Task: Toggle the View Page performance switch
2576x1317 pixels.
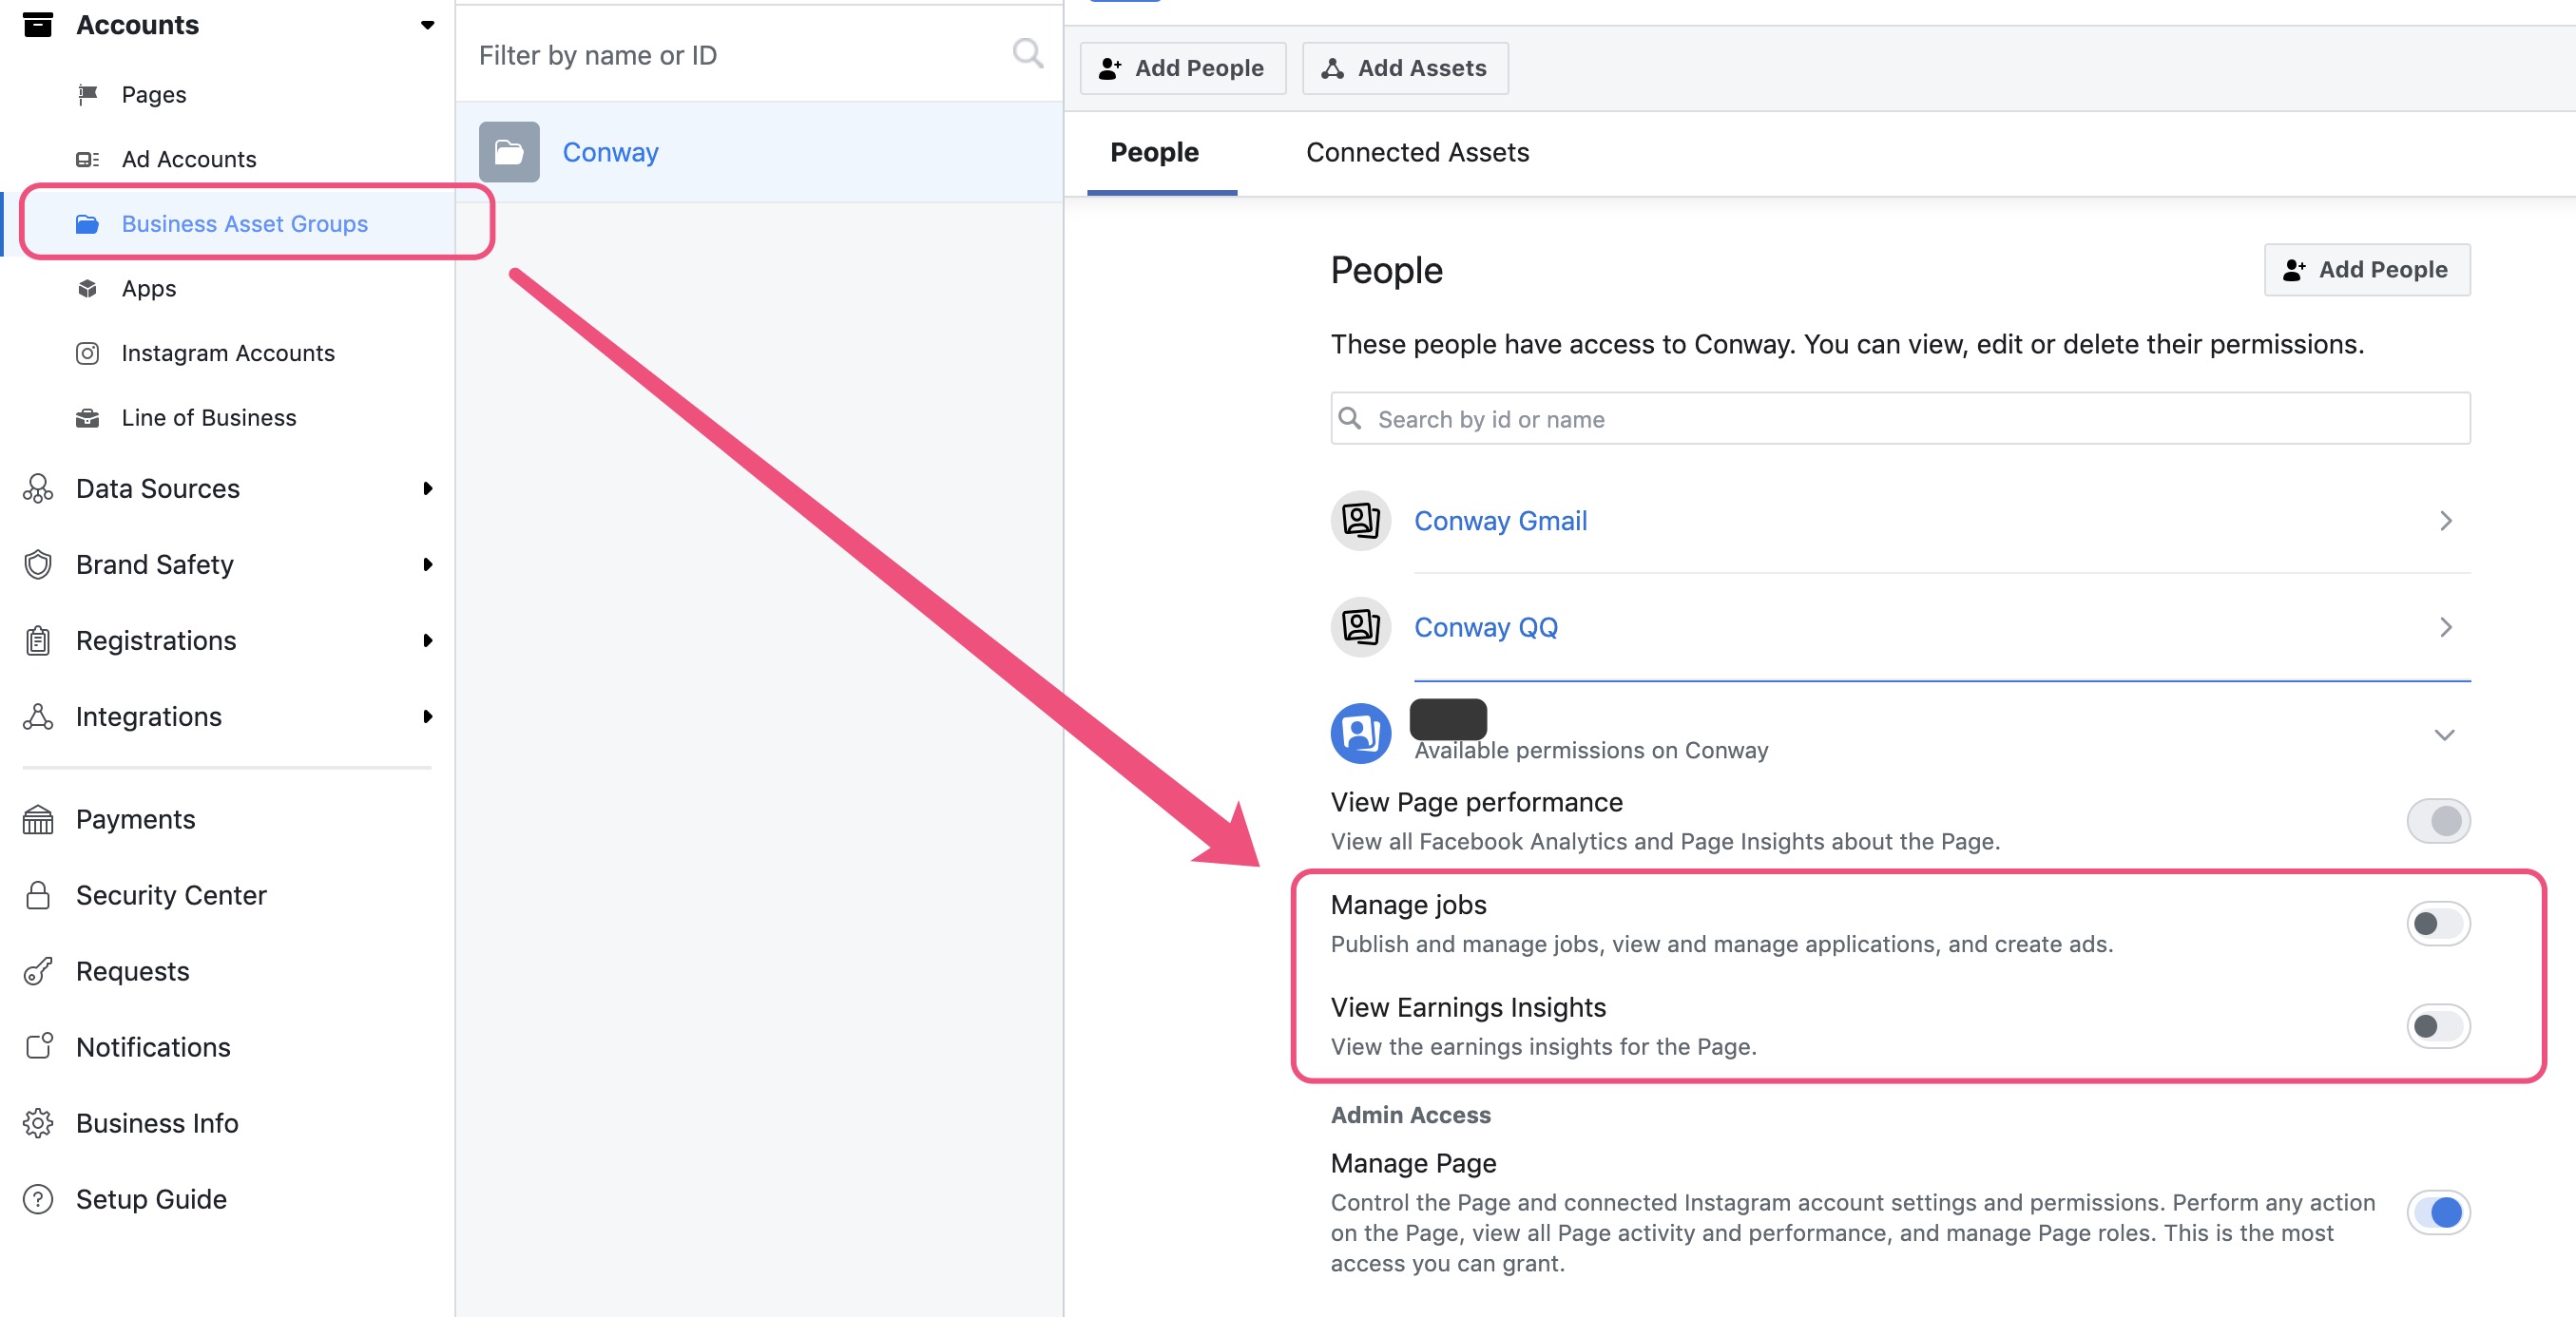Action: pos(2440,820)
